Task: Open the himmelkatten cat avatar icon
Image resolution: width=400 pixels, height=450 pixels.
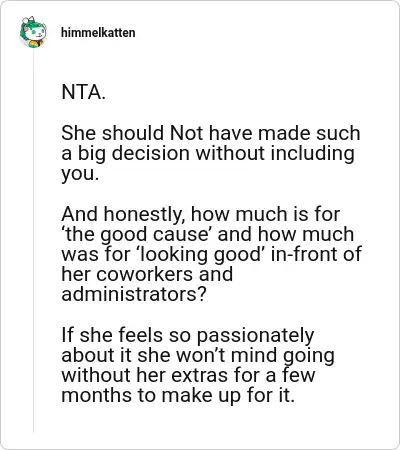Action: pyautogui.click(x=33, y=32)
